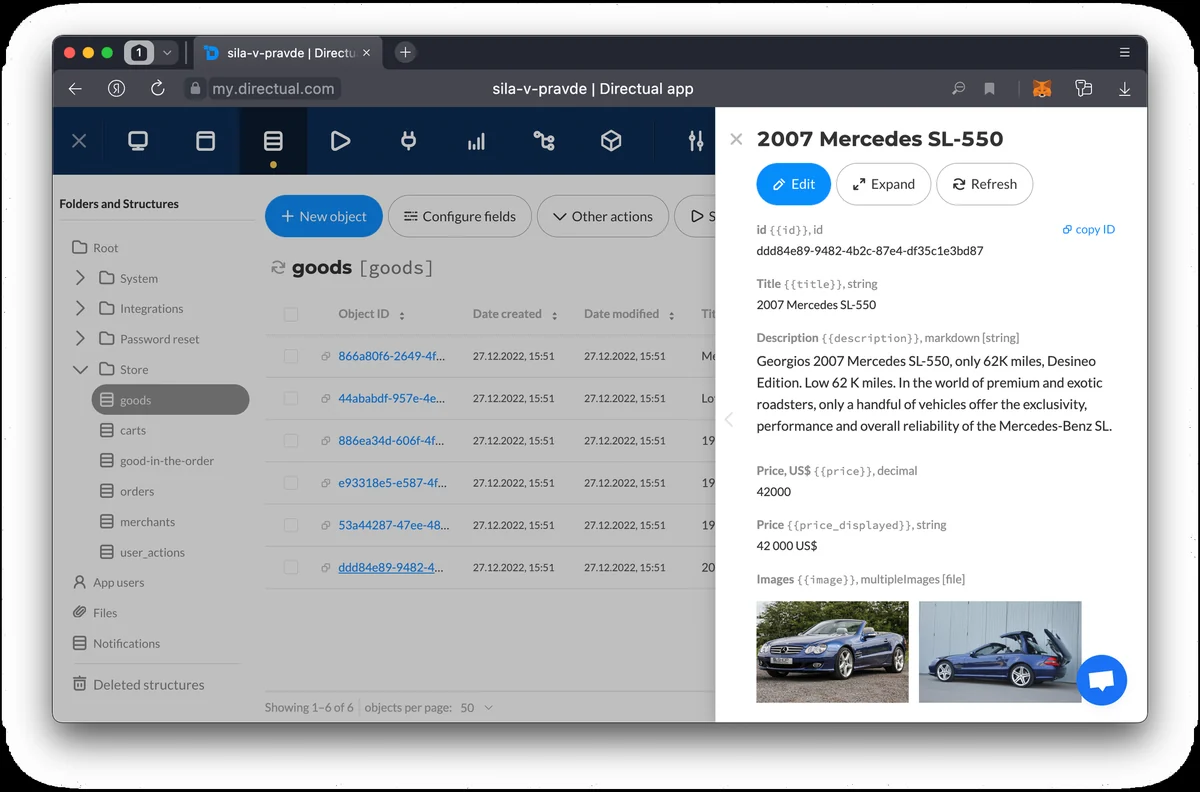Image resolution: width=1200 pixels, height=792 pixels.
Task: Open the plugins plug icon in top bar
Action: (x=408, y=141)
